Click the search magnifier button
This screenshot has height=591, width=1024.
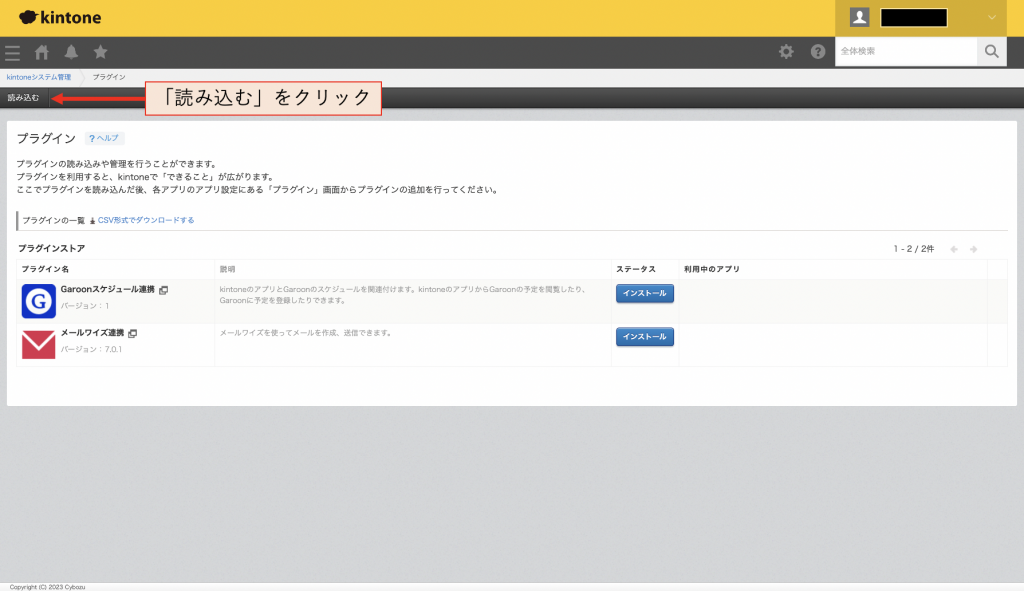pyautogui.click(x=991, y=51)
